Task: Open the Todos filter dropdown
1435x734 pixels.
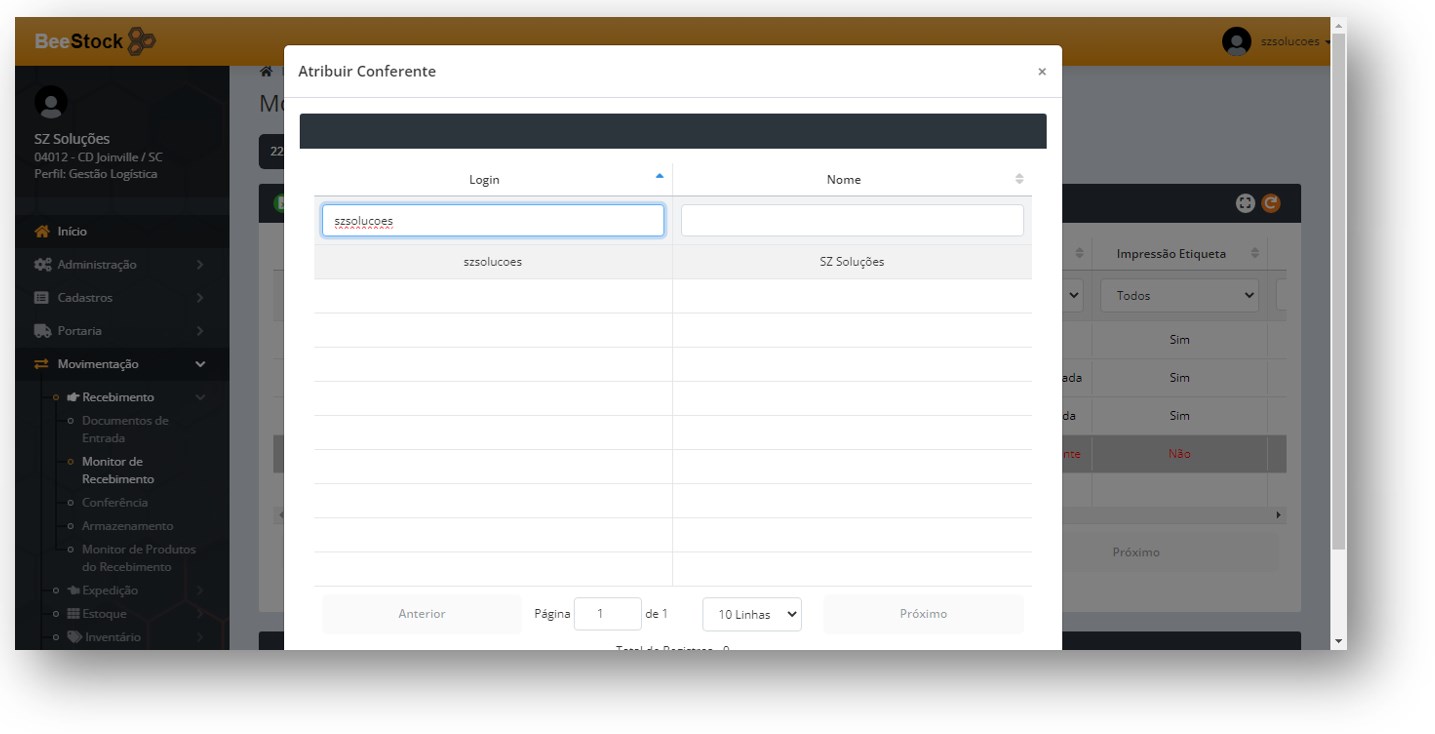Action: click(1179, 296)
